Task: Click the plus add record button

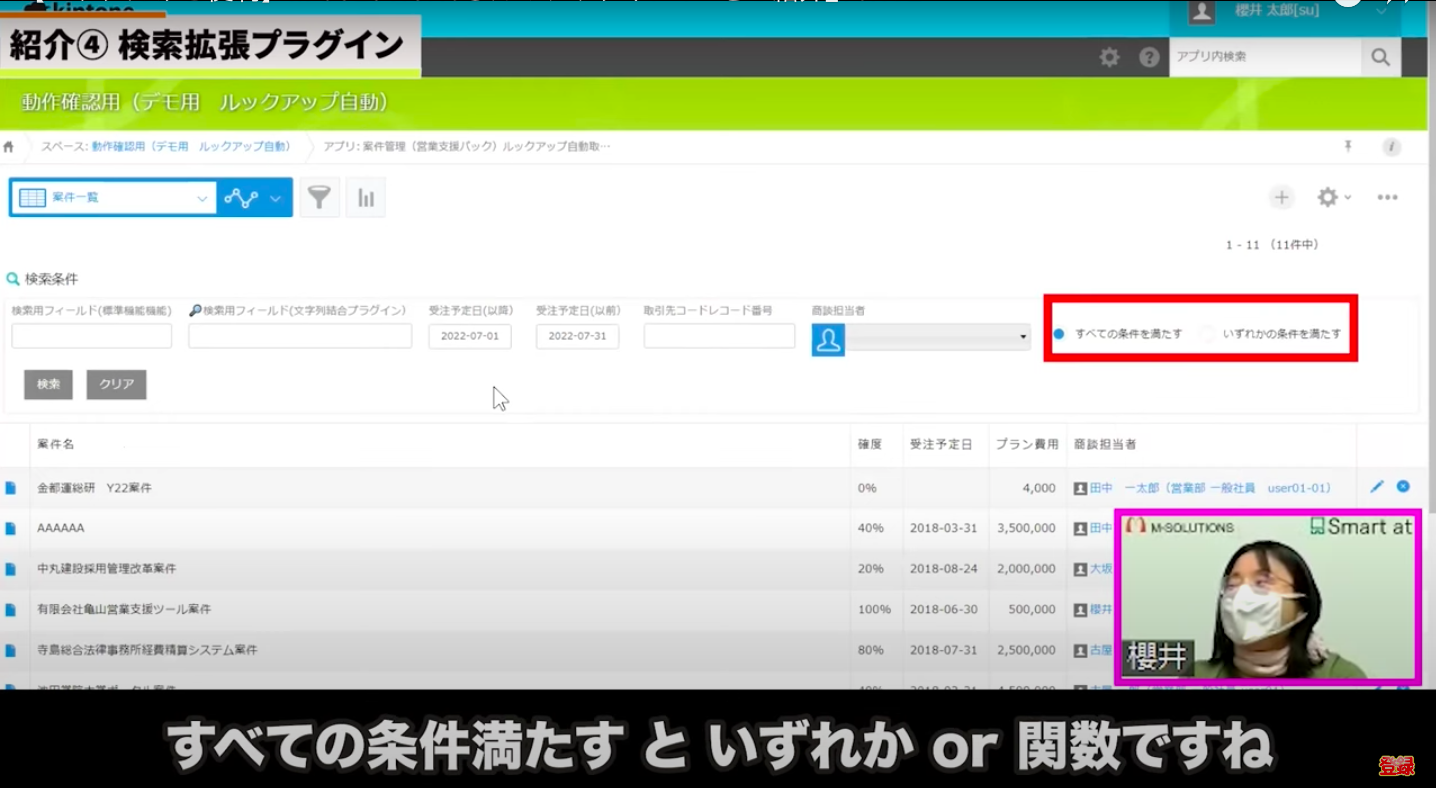Action: (1281, 198)
